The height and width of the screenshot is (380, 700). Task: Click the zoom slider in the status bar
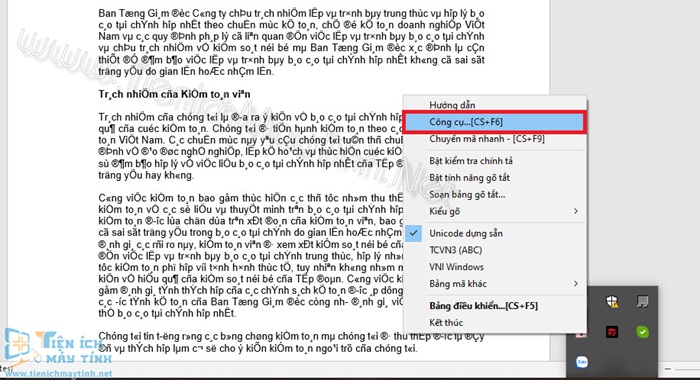pos(688,369)
